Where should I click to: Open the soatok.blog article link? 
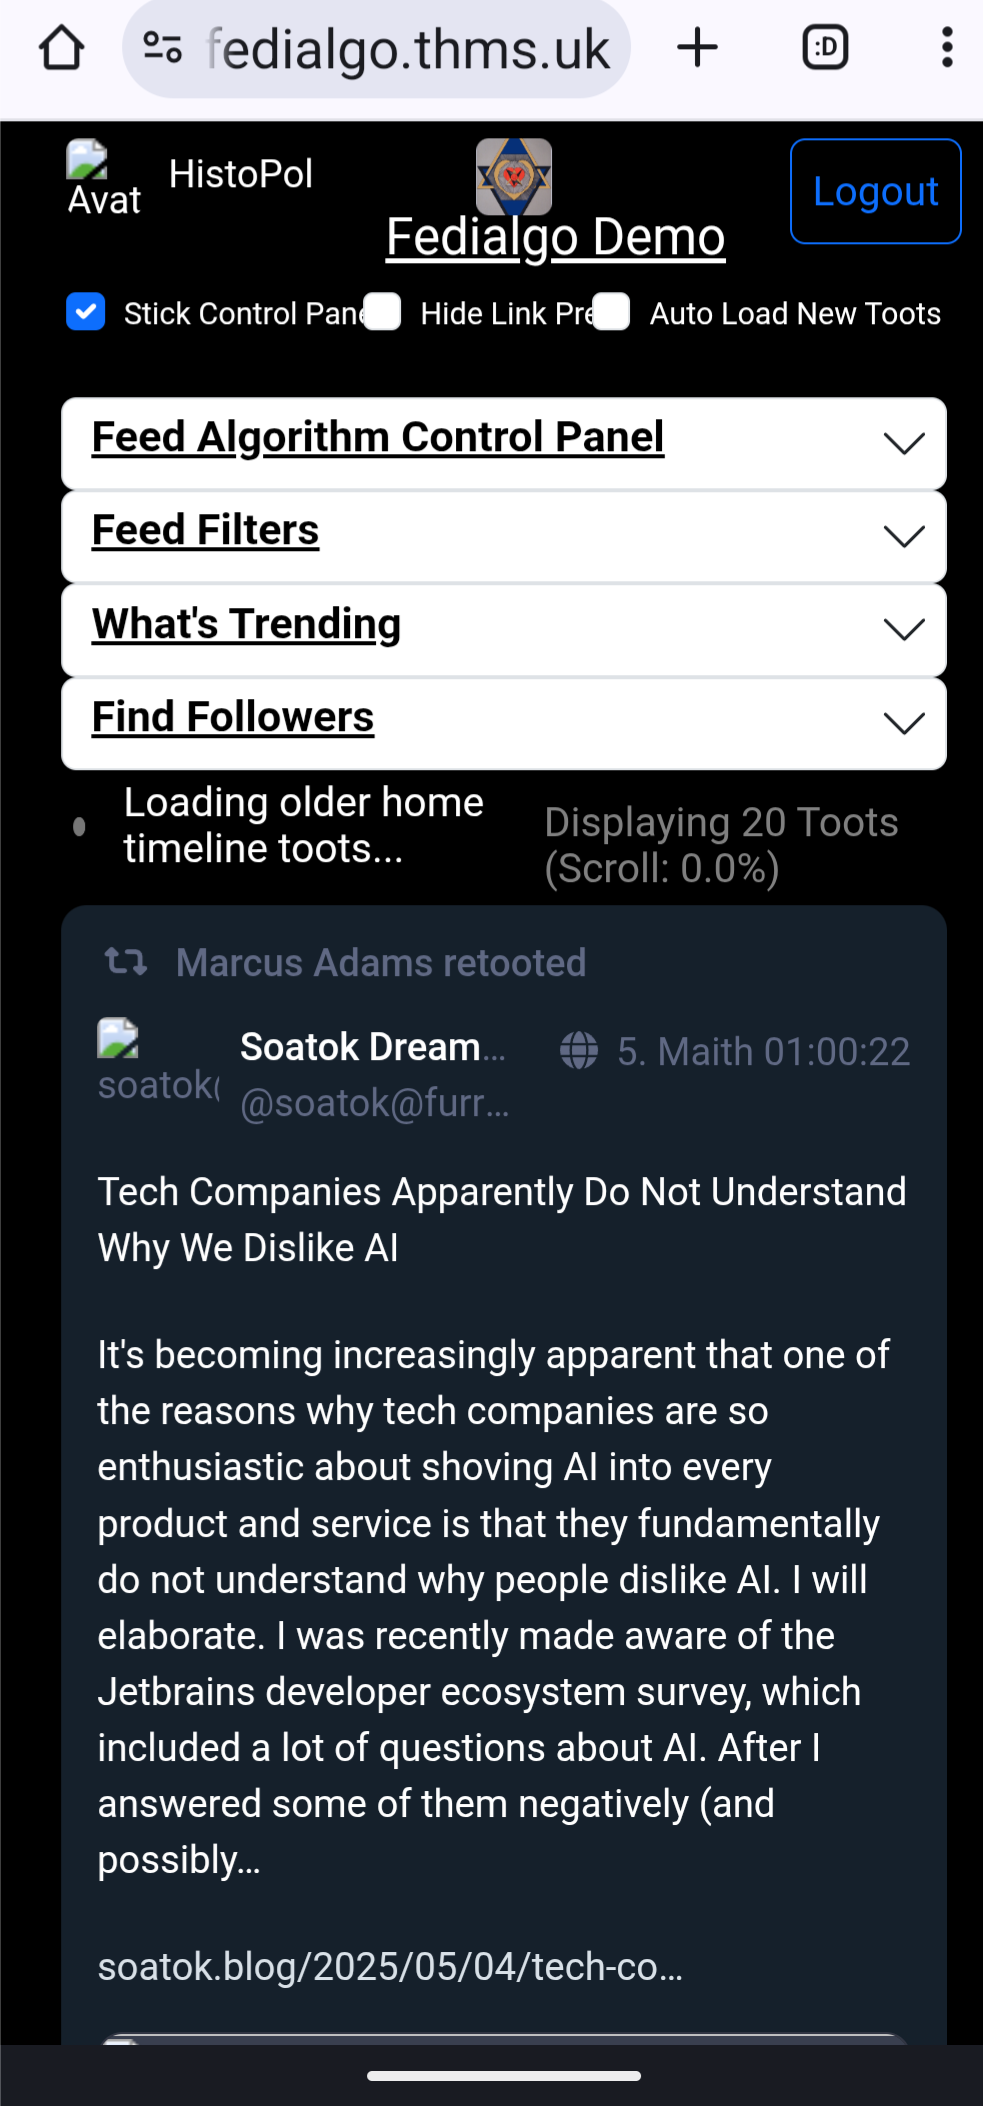(x=390, y=1967)
